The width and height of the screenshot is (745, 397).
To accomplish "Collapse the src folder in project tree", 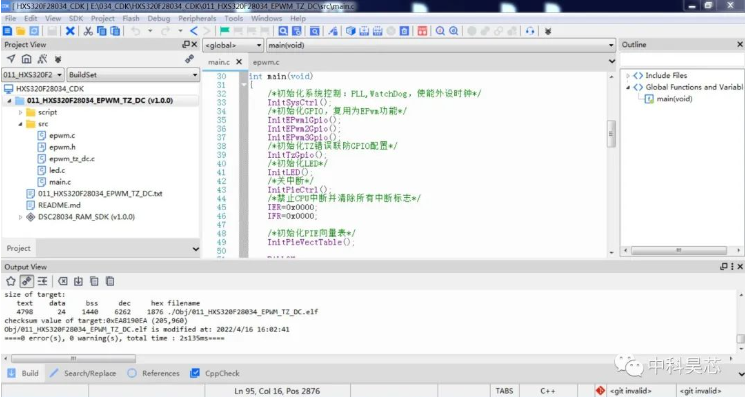I will point(20,124).
